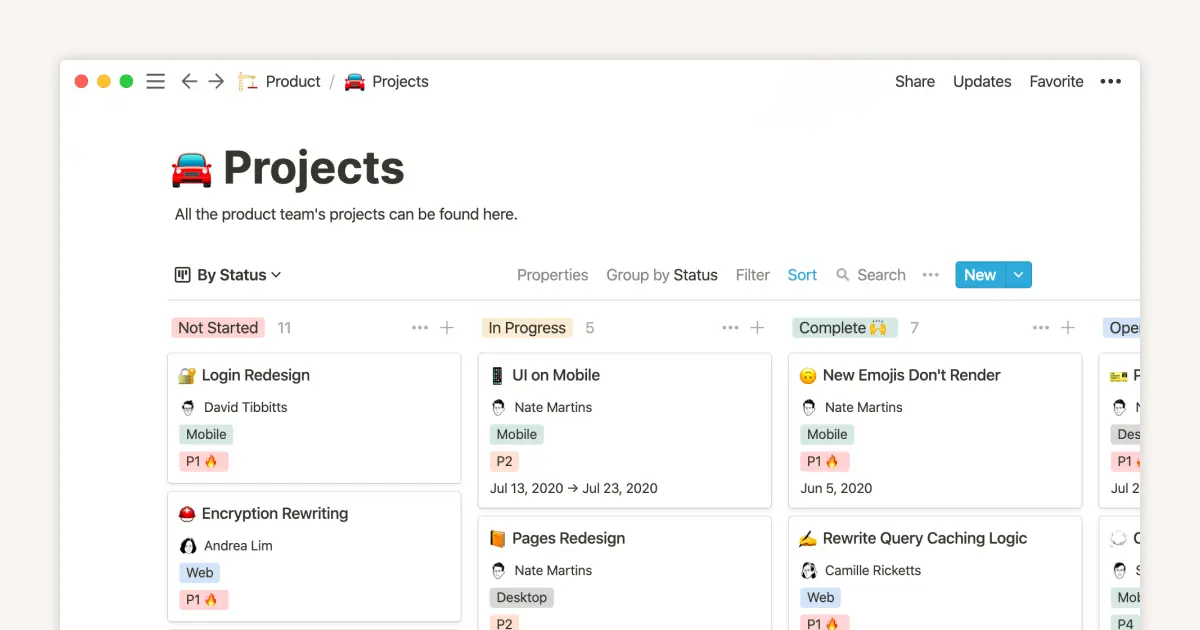The width and height of the screenshot is (1200, 630).
Task: Share the page using the Share button
Action: [914, 81]
